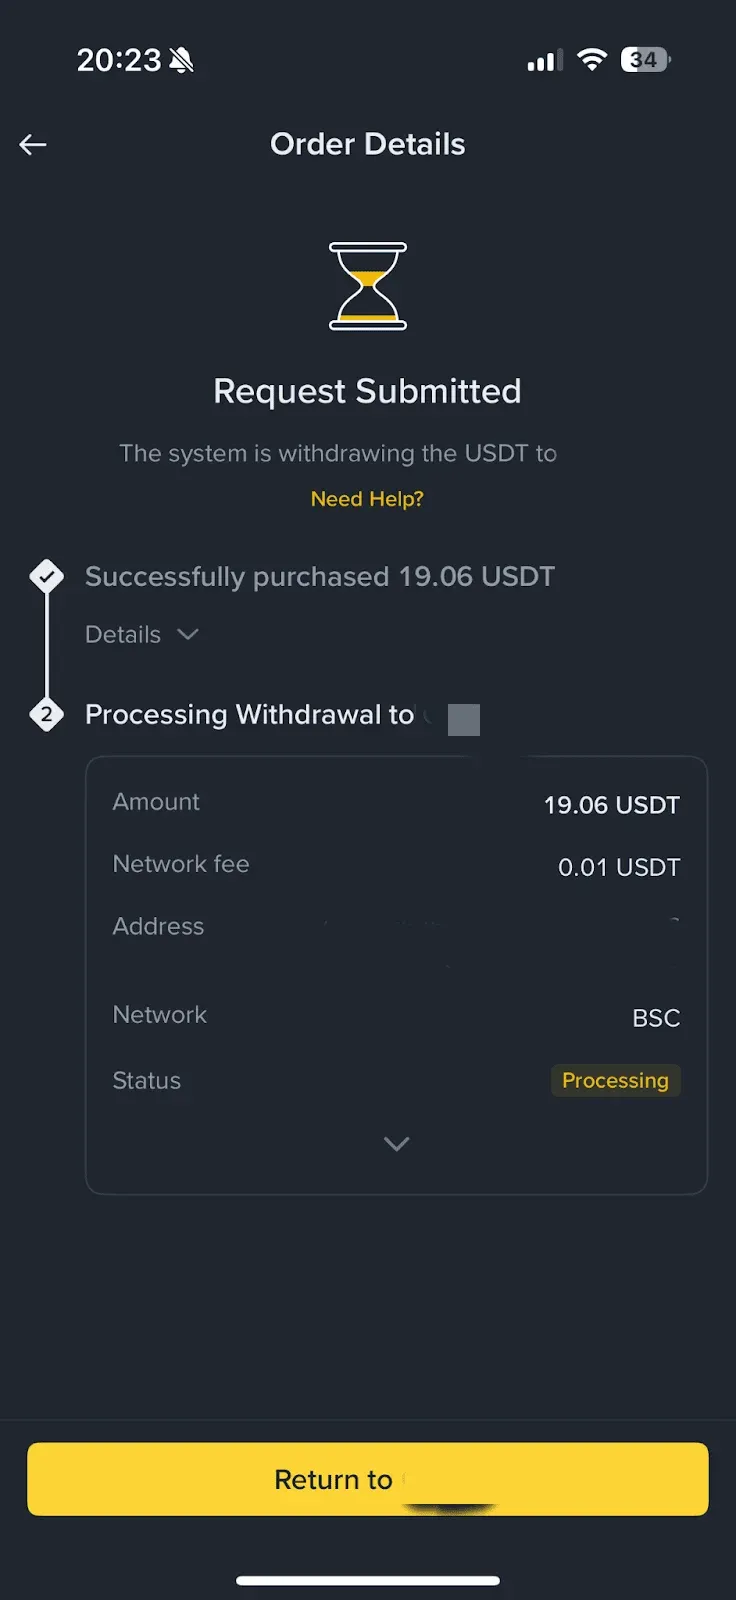This screenshot has height=1600, width=736.
Task: Tap the 0.01 USDT network fee
Action: pos(619,867)
